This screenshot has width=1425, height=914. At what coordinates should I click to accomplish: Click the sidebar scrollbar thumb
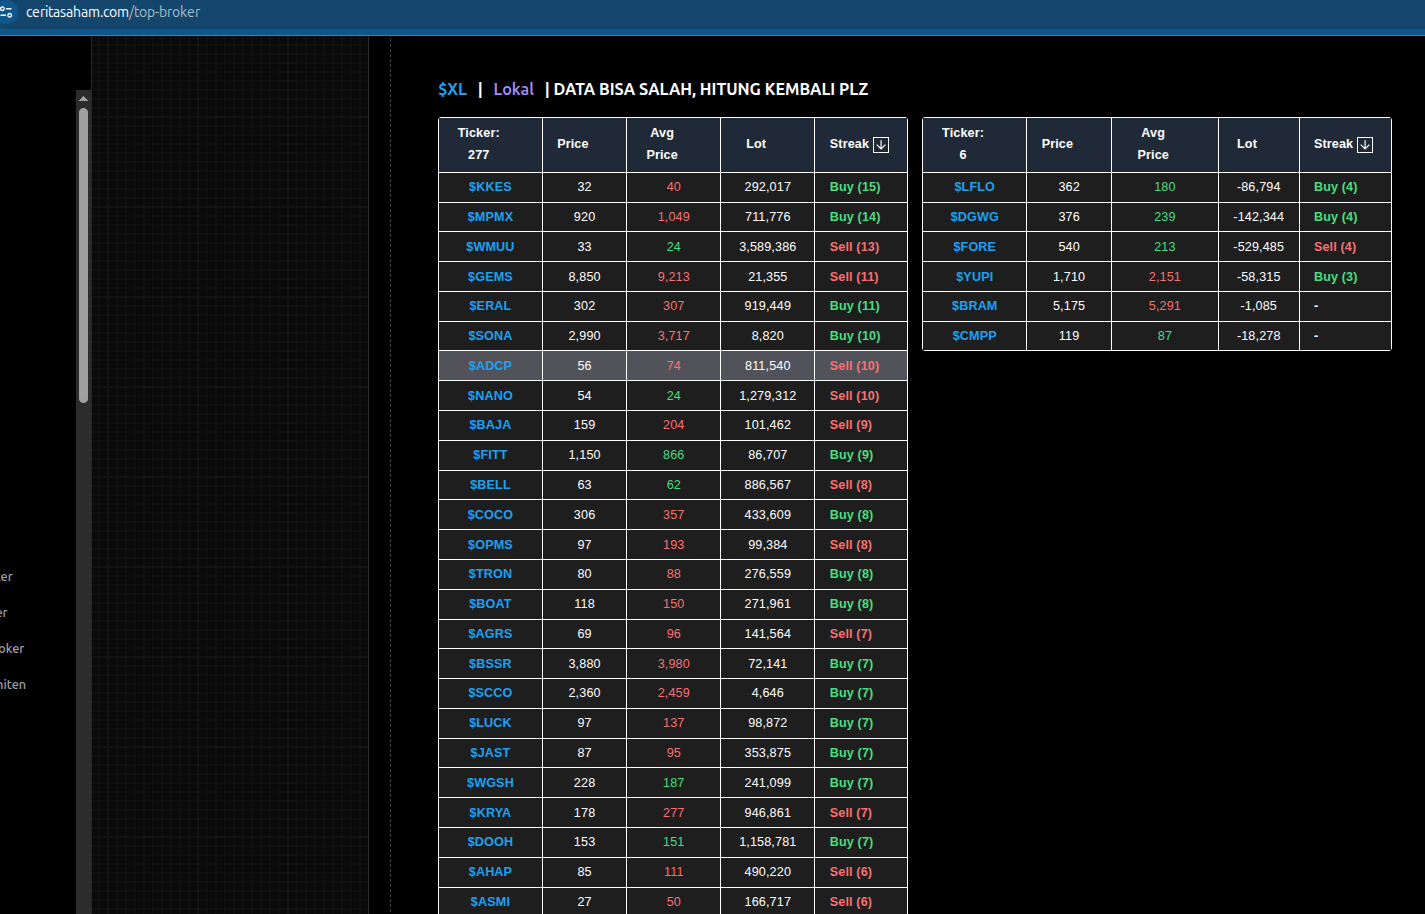pyautogui.click(x=83, y=255)
